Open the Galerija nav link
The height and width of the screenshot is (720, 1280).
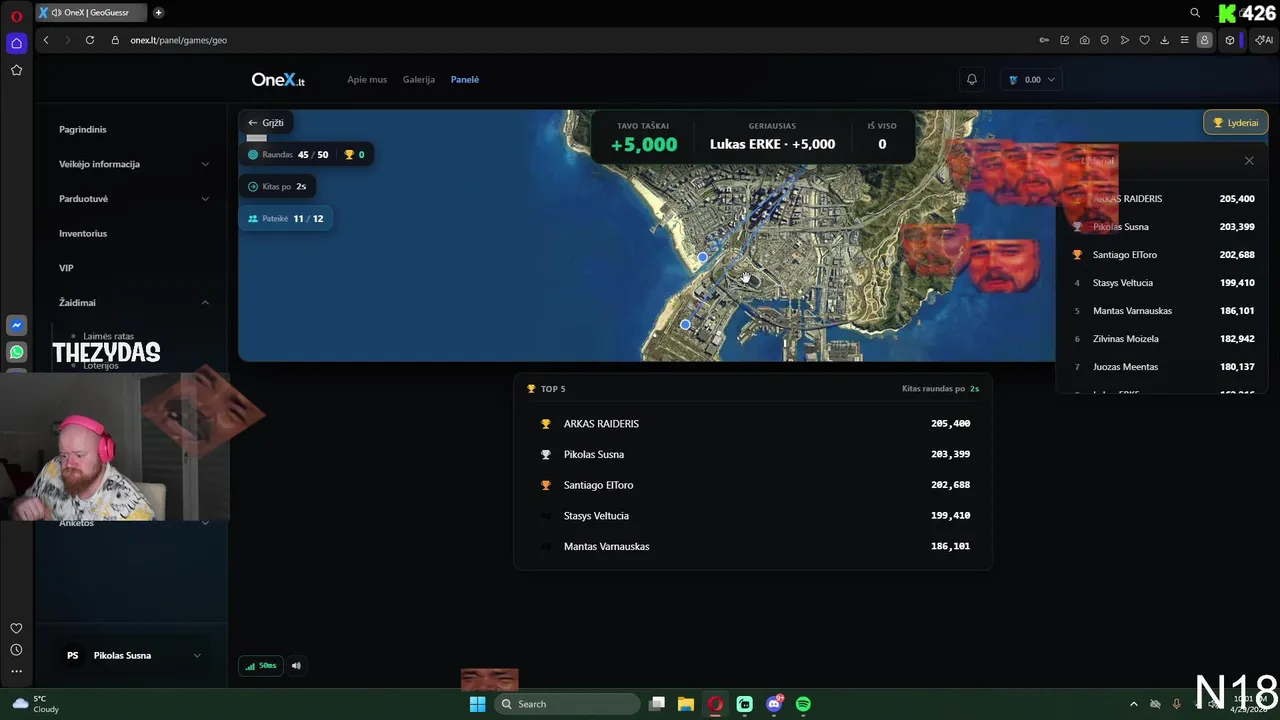click(419, 79)
